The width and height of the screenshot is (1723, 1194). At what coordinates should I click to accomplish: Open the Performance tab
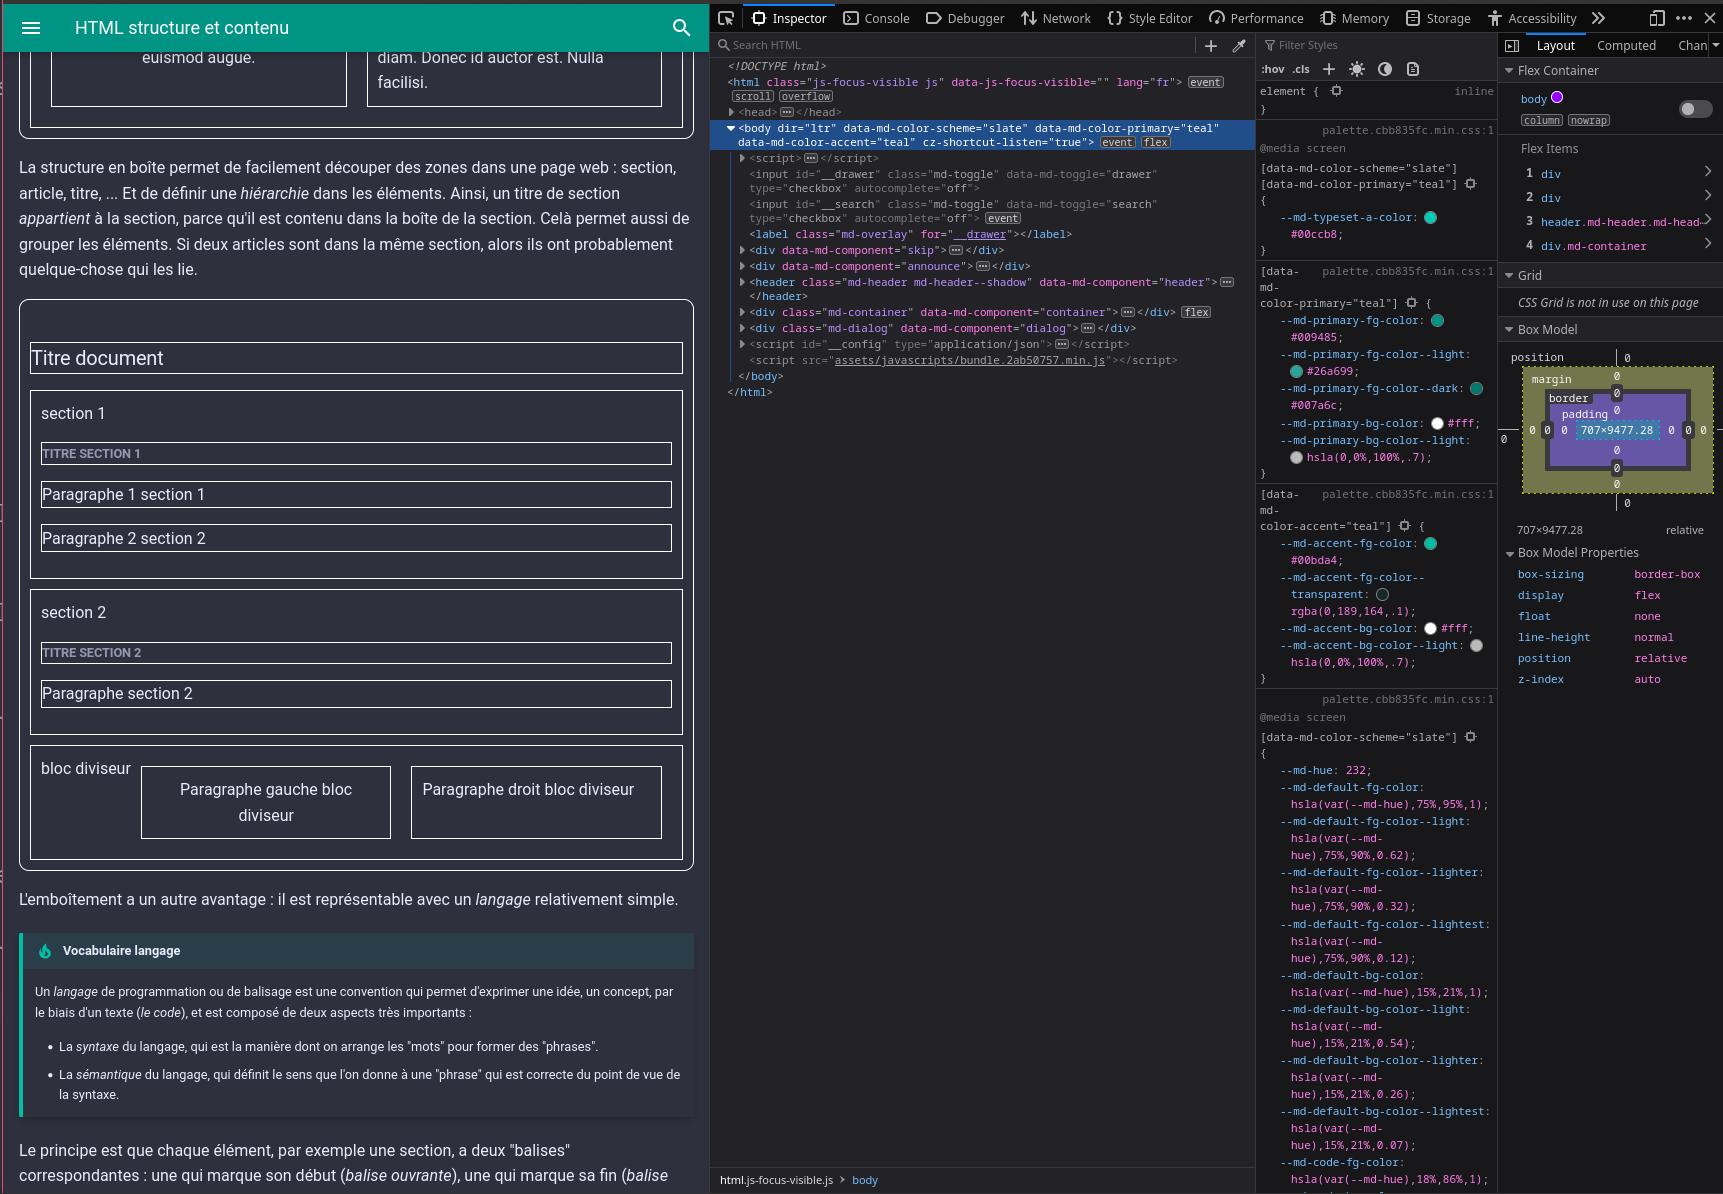[x=1256, y=18]
